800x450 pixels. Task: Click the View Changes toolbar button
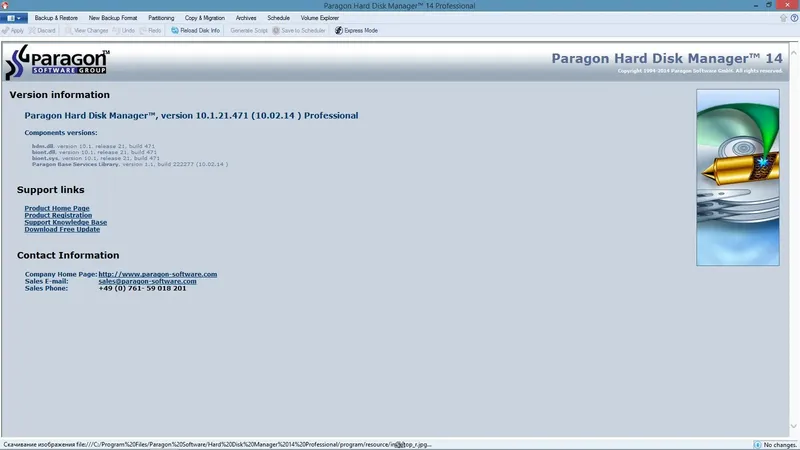click(87, 31)
